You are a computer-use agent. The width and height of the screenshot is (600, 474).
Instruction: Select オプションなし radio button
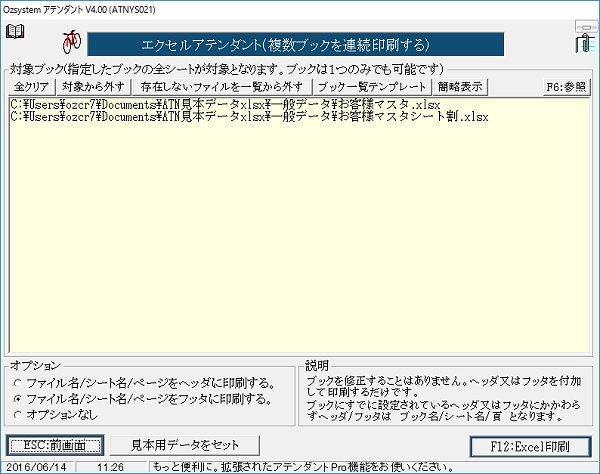coord(17,415)
